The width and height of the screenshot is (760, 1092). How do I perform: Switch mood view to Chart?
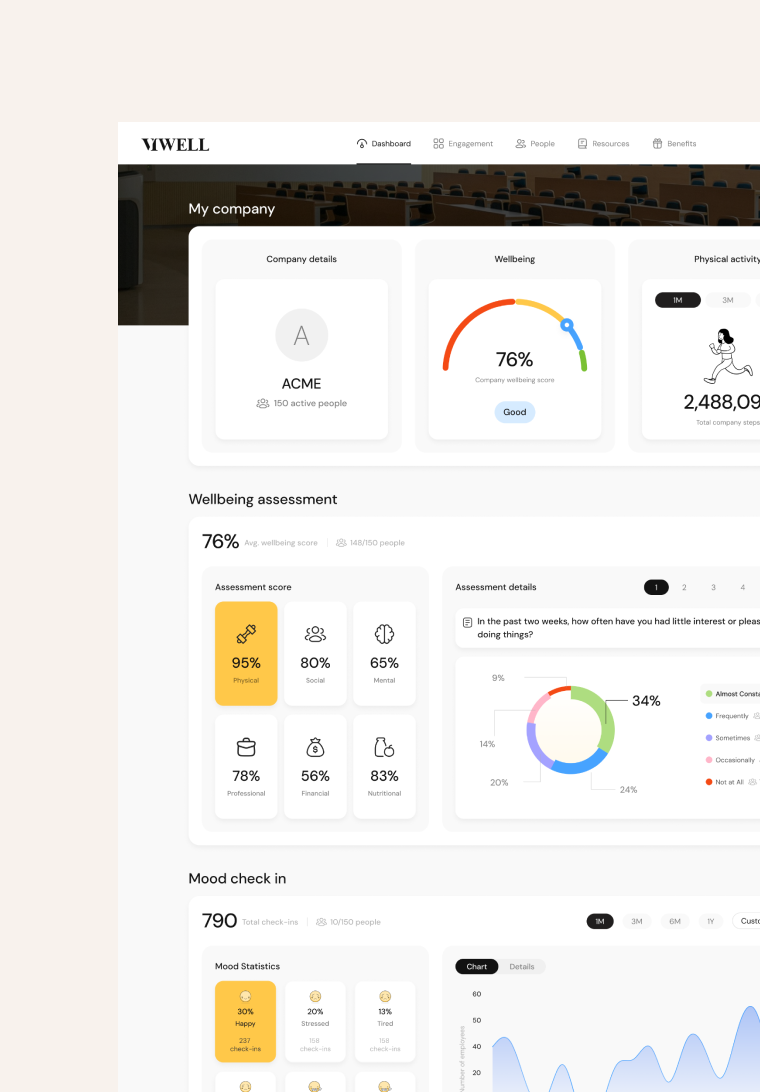477,967
